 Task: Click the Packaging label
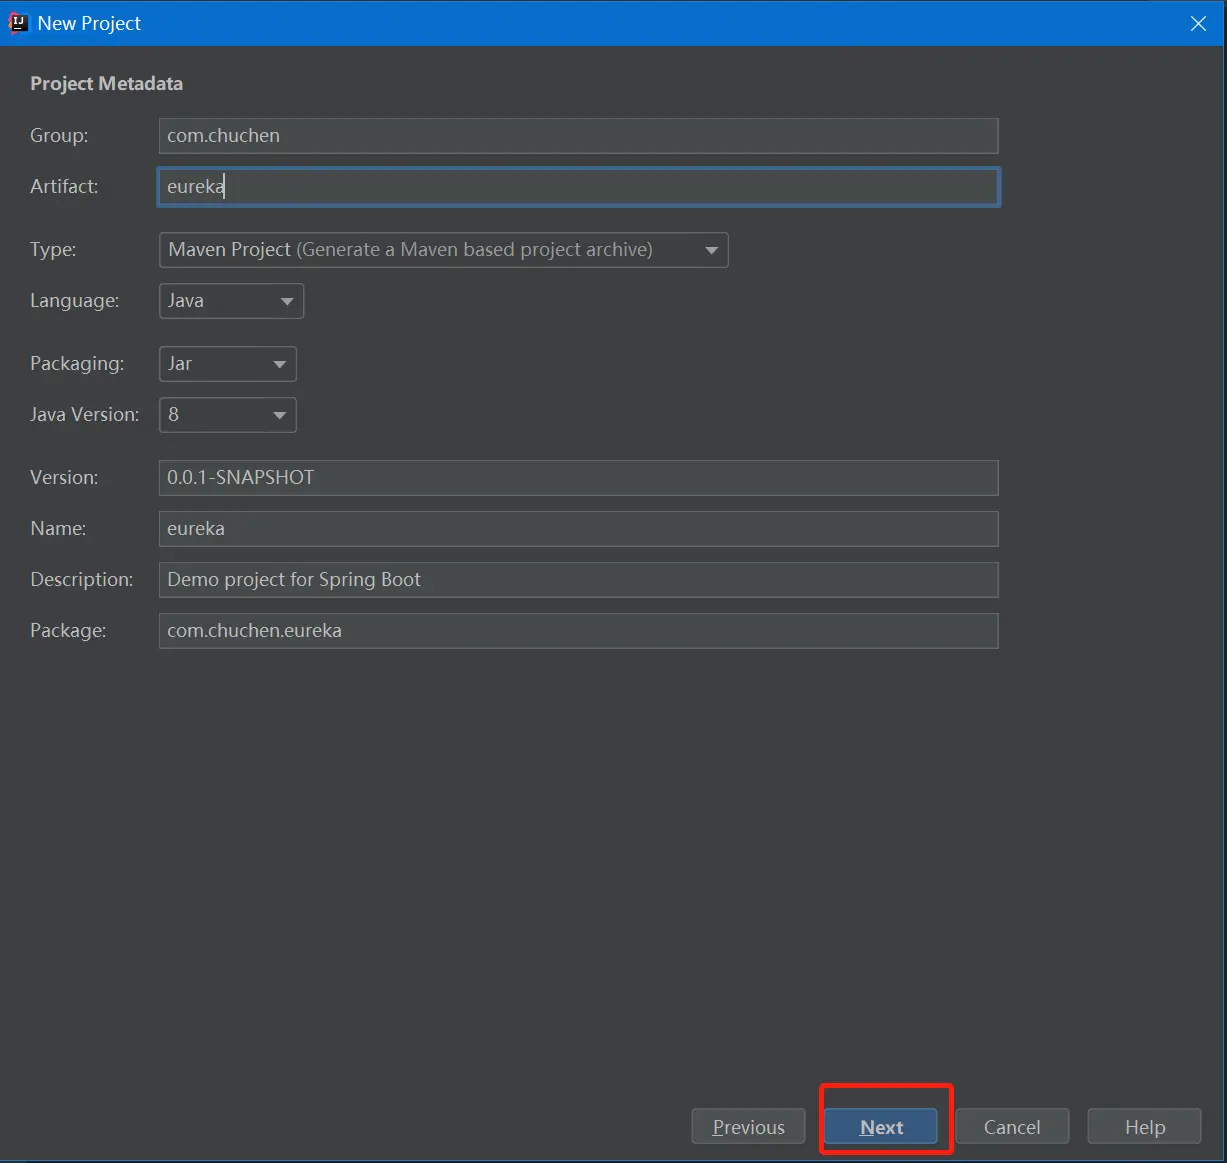[77, 364]
